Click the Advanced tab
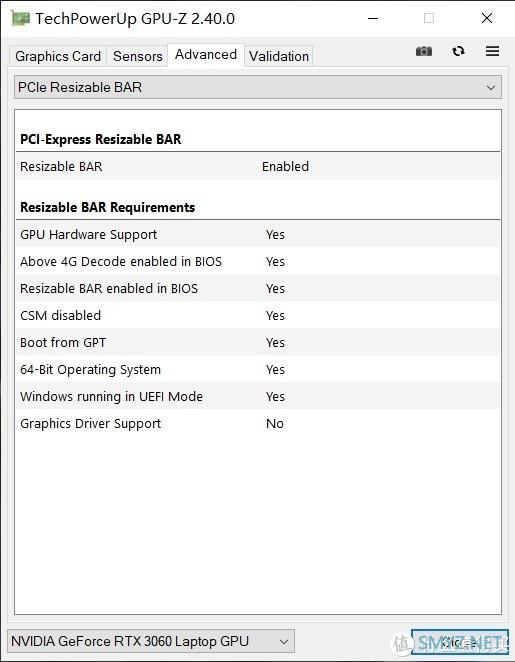Image resolution: width=515 pixels, height=662 pixels. (x=206, y=55)
